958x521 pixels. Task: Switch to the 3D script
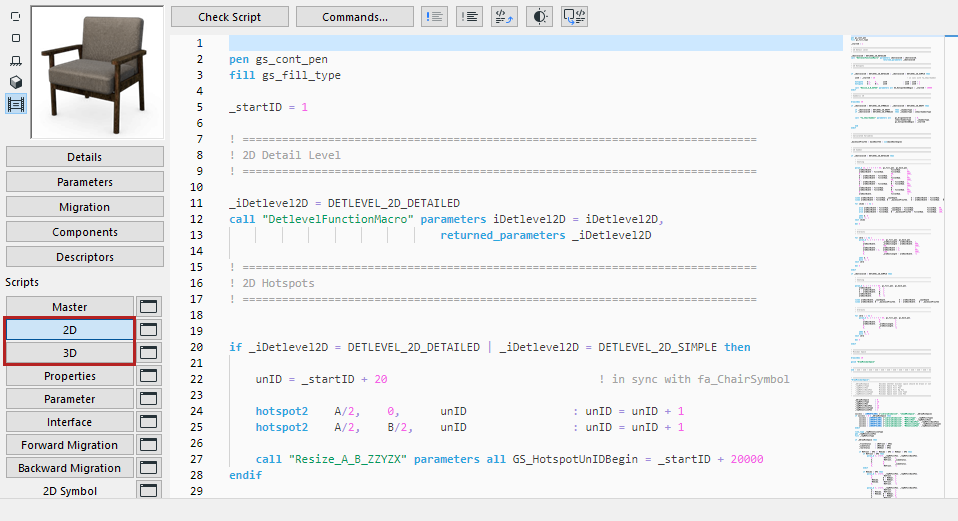click(x=70, y=353)
